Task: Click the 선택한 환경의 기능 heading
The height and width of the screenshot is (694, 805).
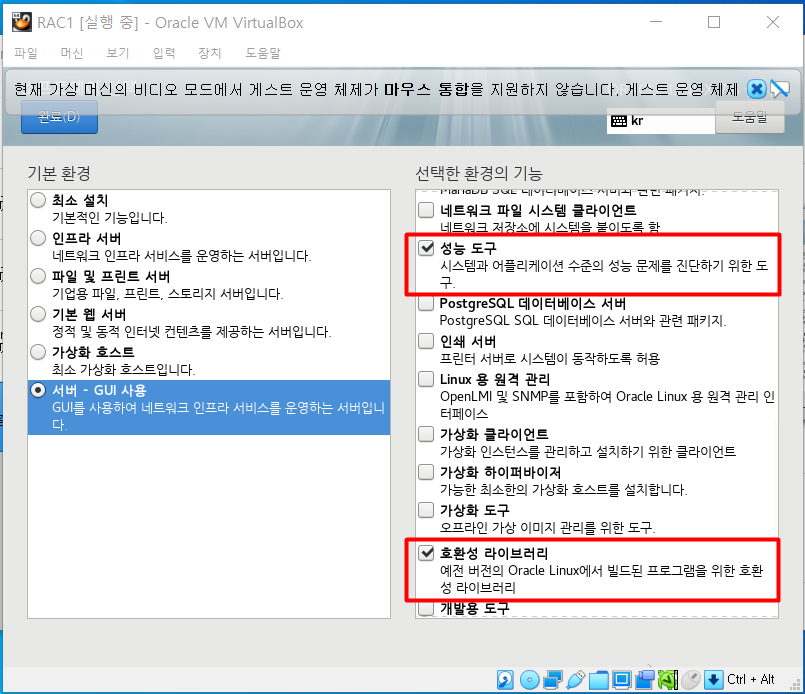Action: (x=479, y=174)
